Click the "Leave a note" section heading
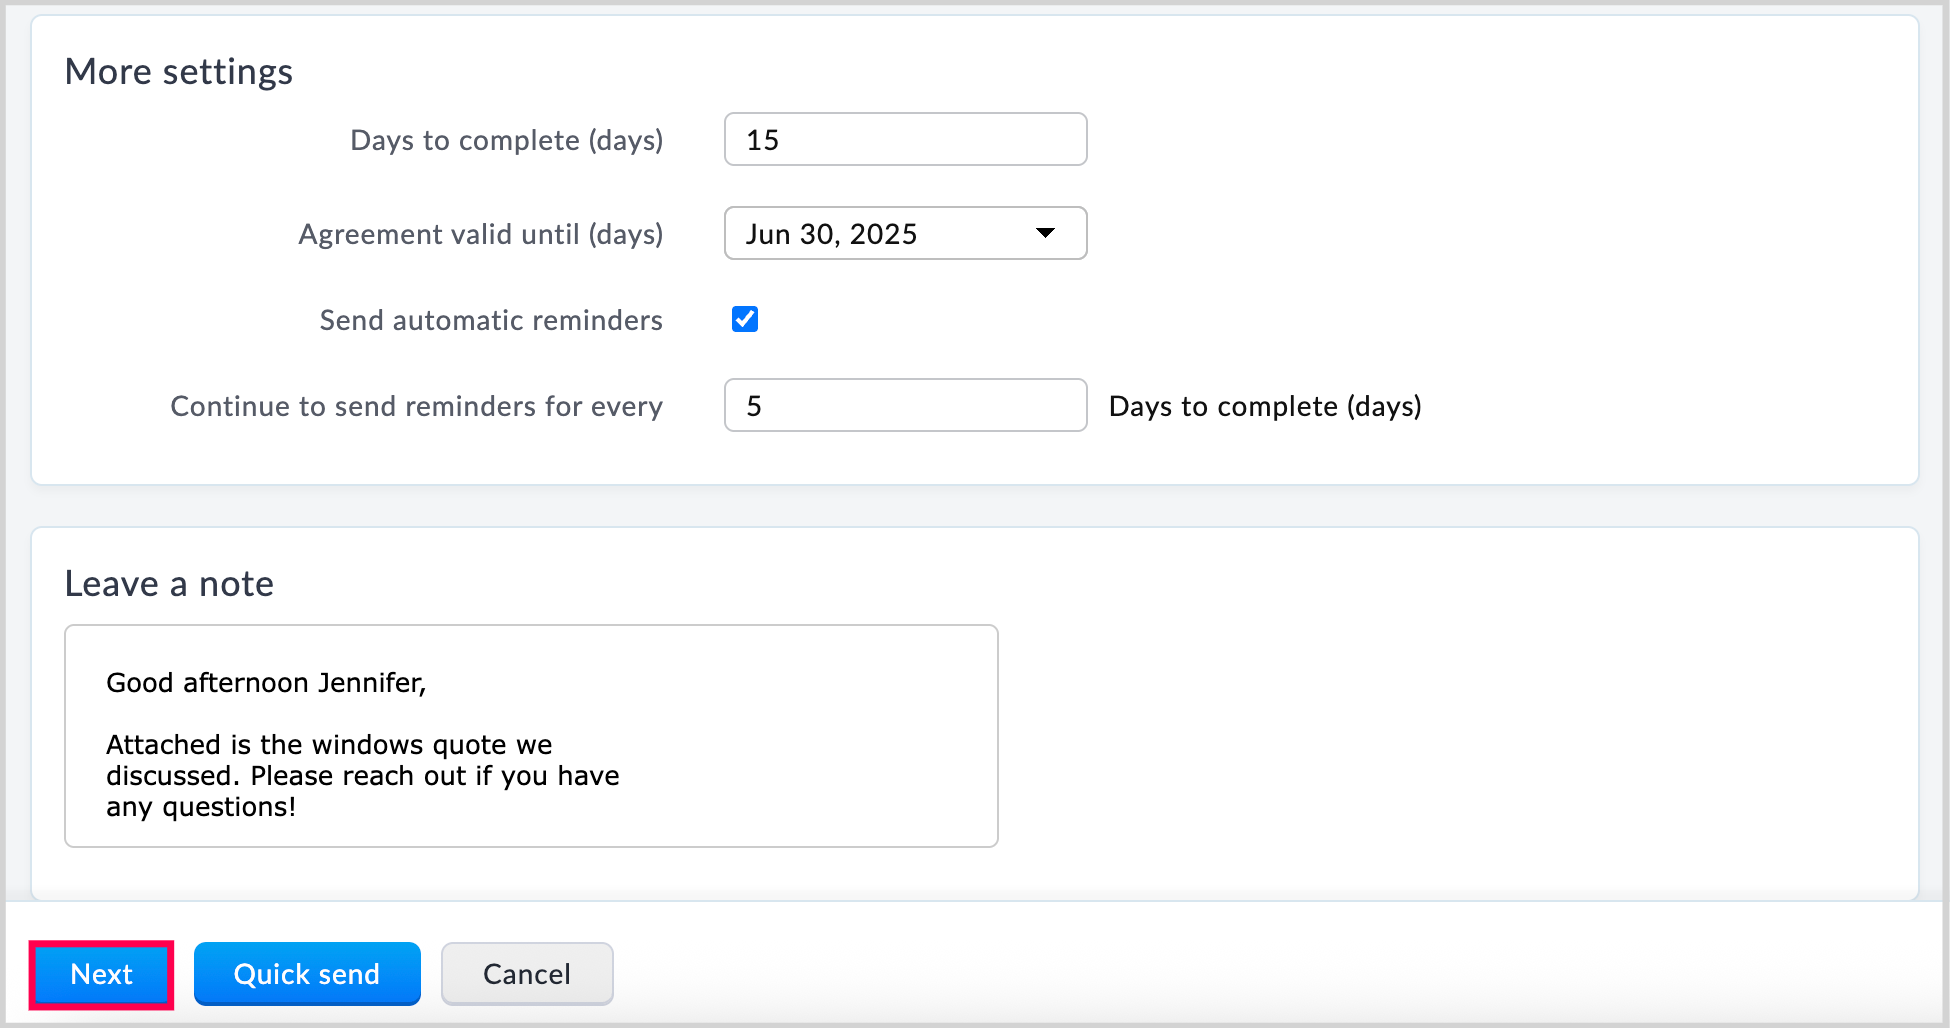This screenshot has height=1028, width=1950. pos(169,584)
